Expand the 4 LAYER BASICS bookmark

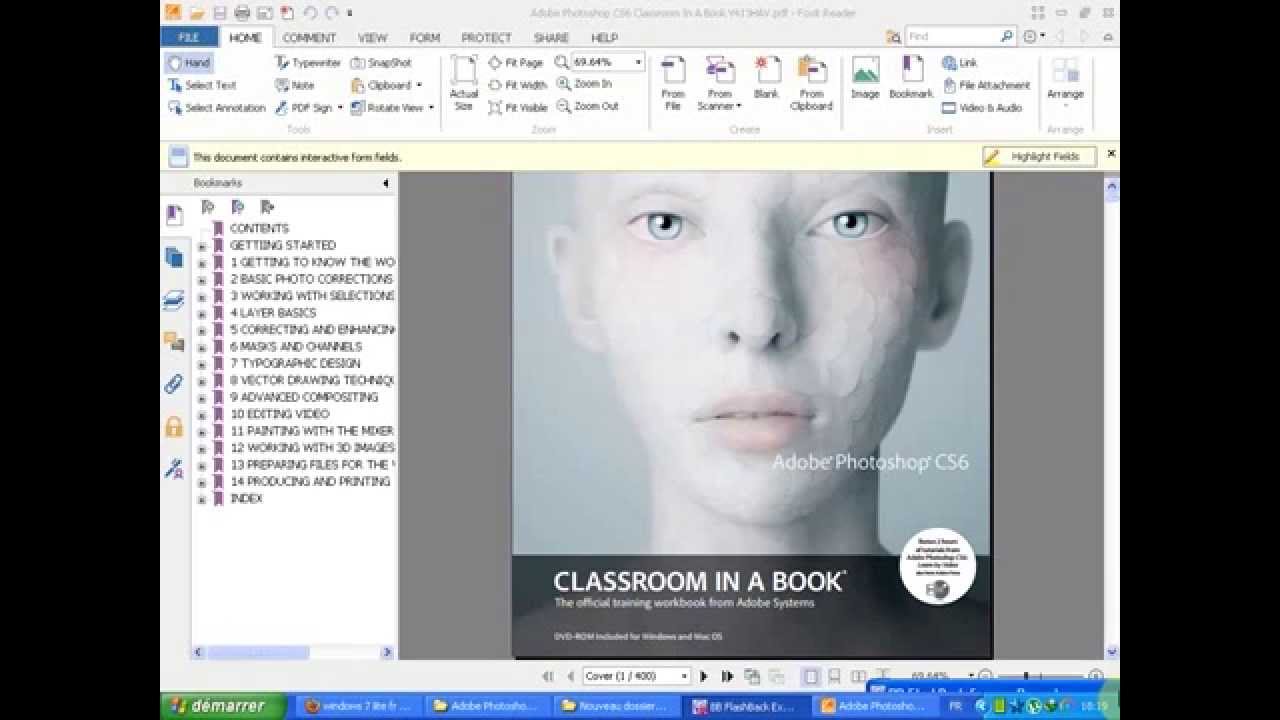click(x=201, y=313)
